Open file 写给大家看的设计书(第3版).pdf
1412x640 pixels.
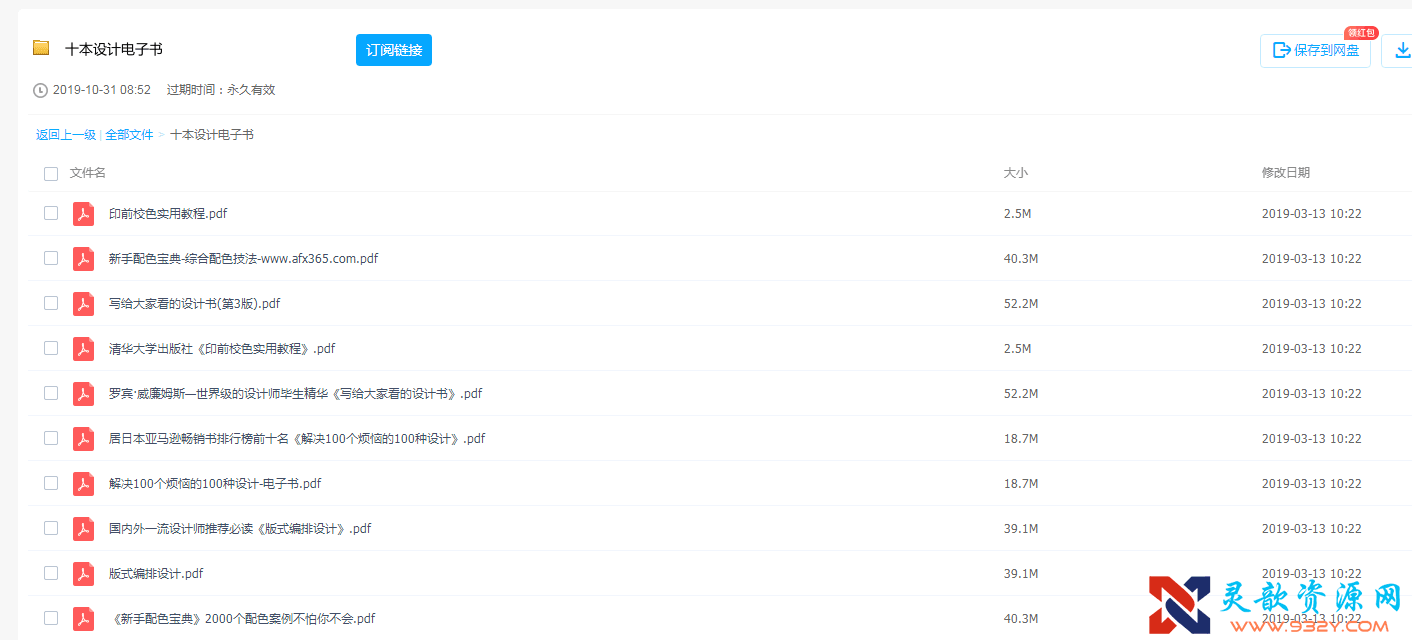(x=194, y=304)
